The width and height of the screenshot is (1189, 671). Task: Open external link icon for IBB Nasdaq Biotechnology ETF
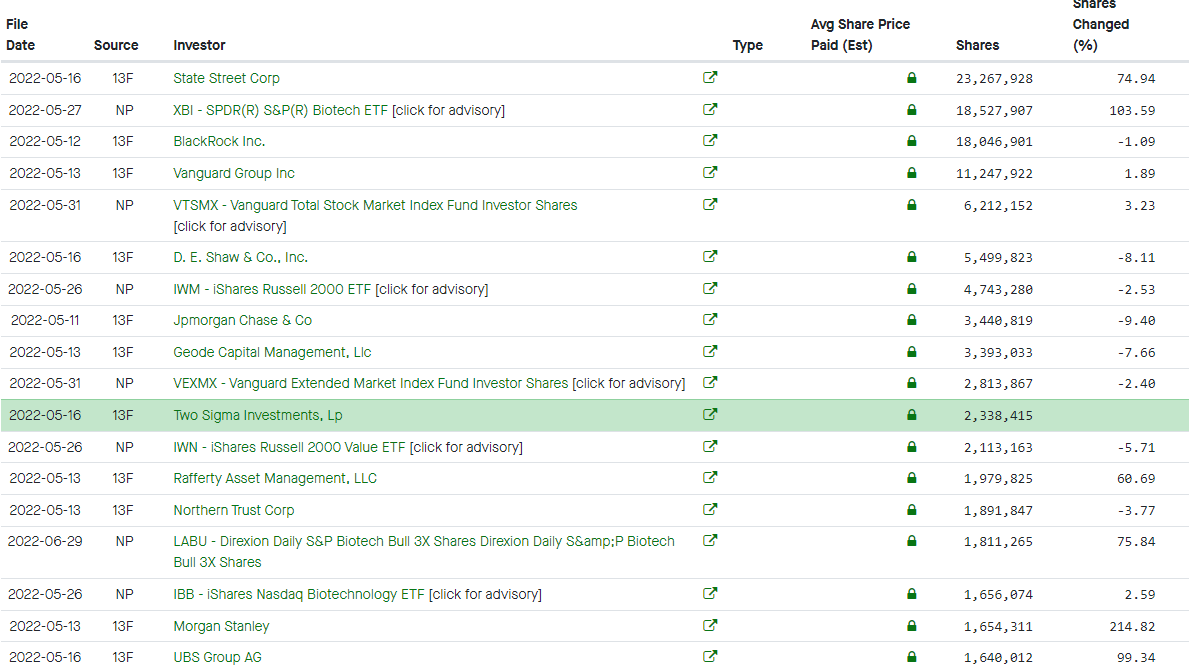pos(710,593)
